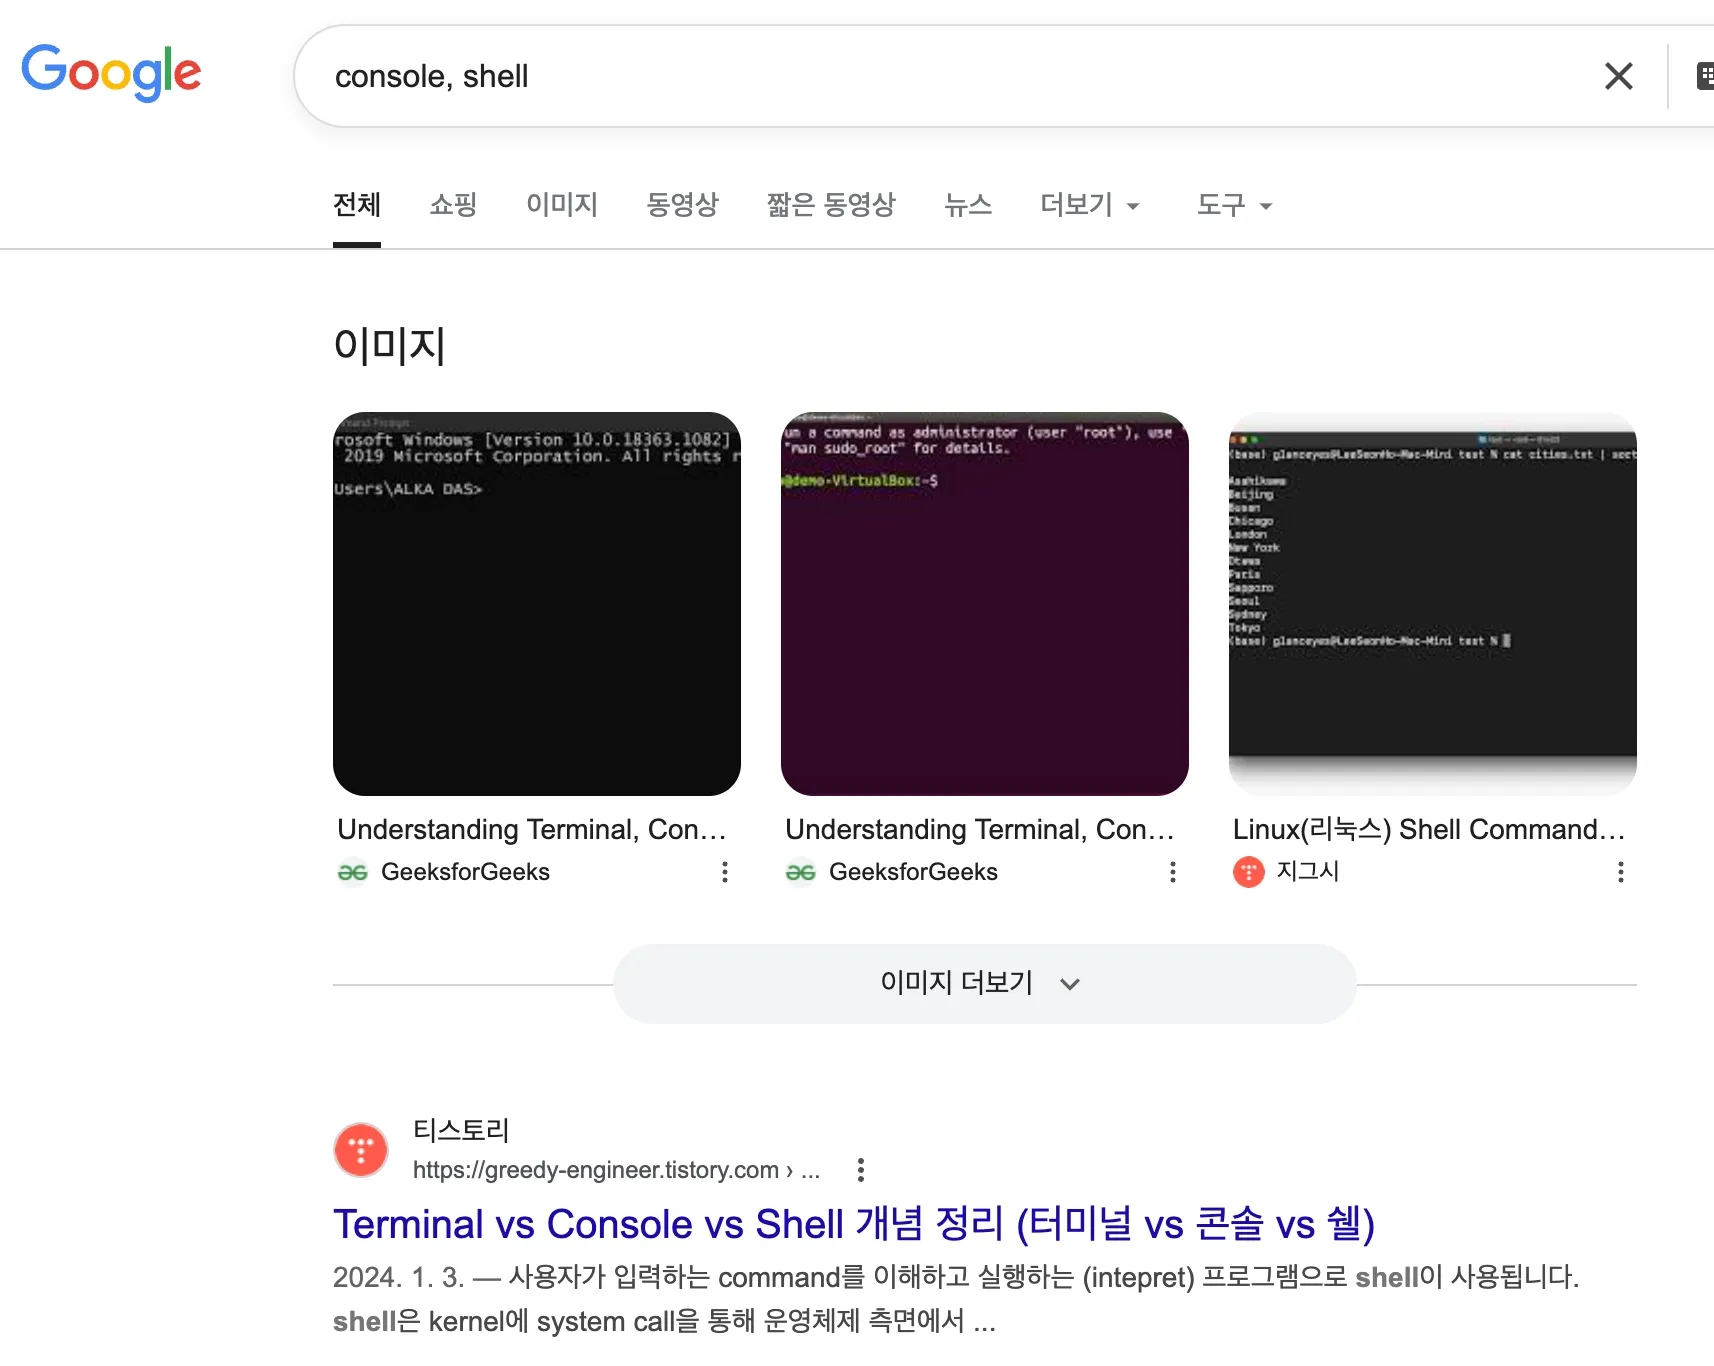Viewport: 1714px width, 1366px height.
Task: Click GeeksforGeeks icon under second image
Action: [x=800, y=872]
